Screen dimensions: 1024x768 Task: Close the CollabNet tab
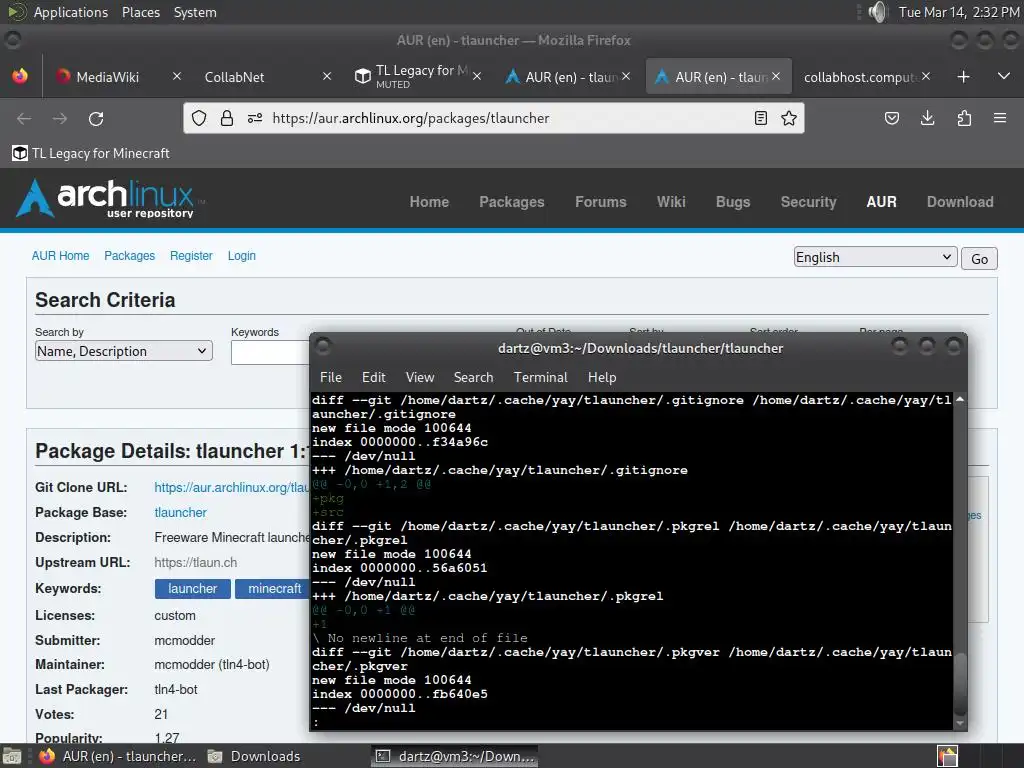pos(327,76)
